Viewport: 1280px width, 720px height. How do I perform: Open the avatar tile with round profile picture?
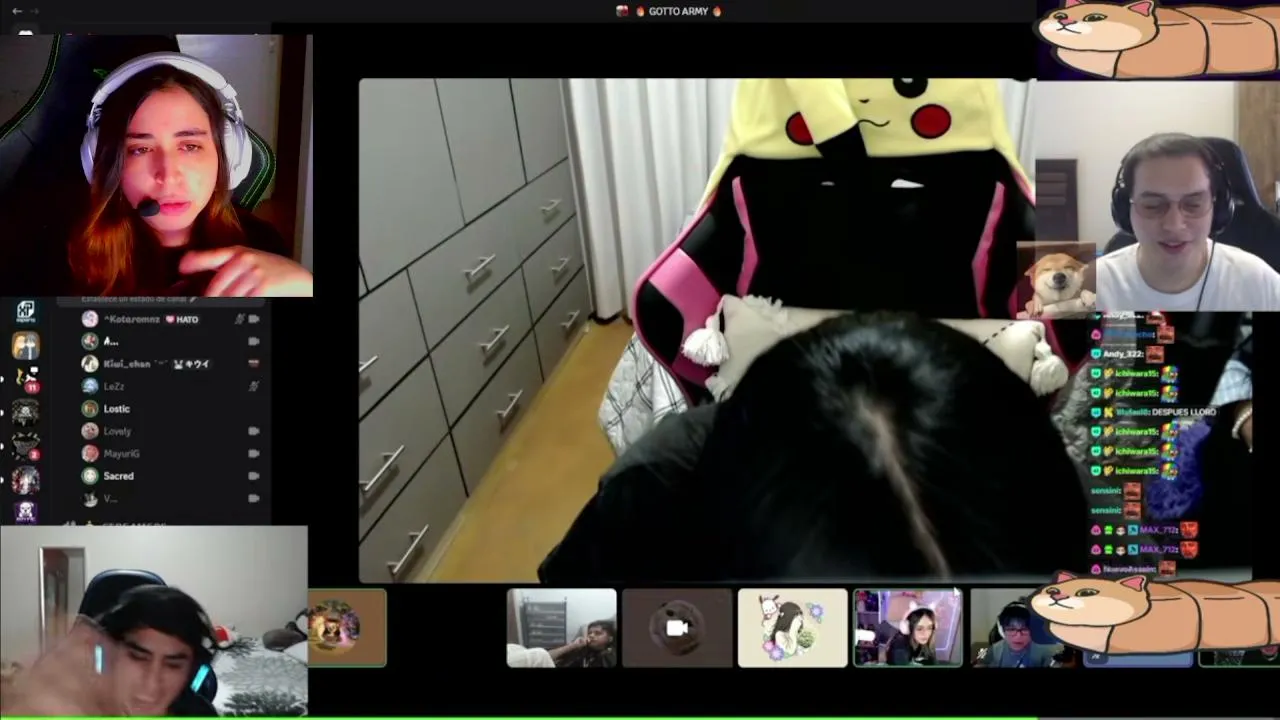346,628
